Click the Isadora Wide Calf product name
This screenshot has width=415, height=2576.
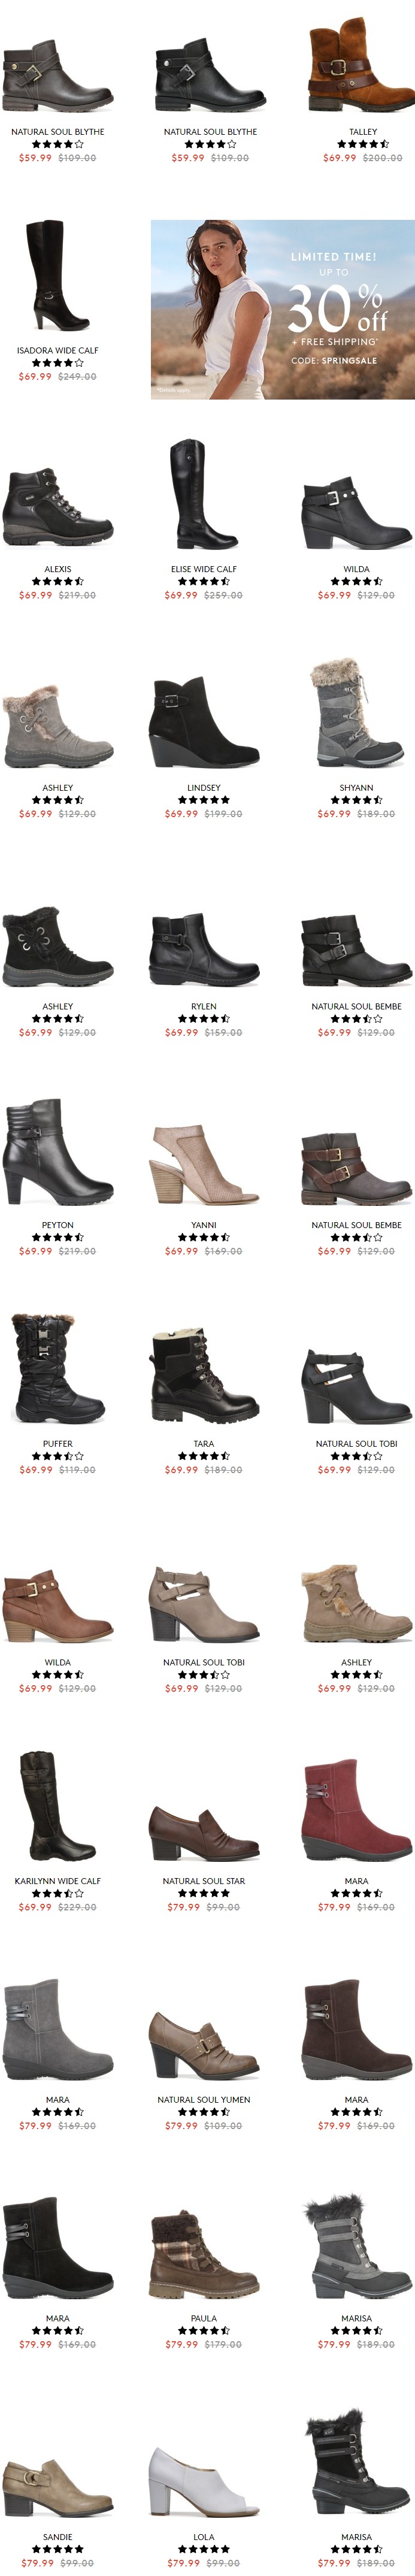58,350
